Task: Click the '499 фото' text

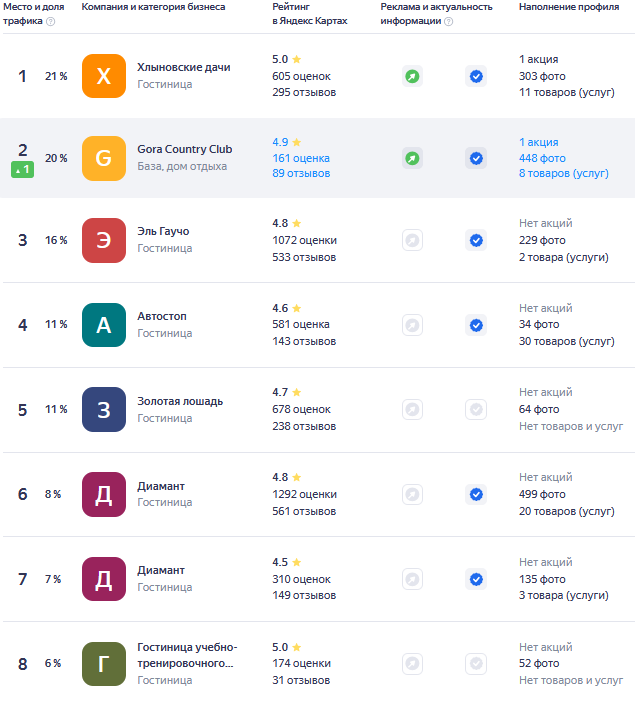Action: (x=542, y=495)
